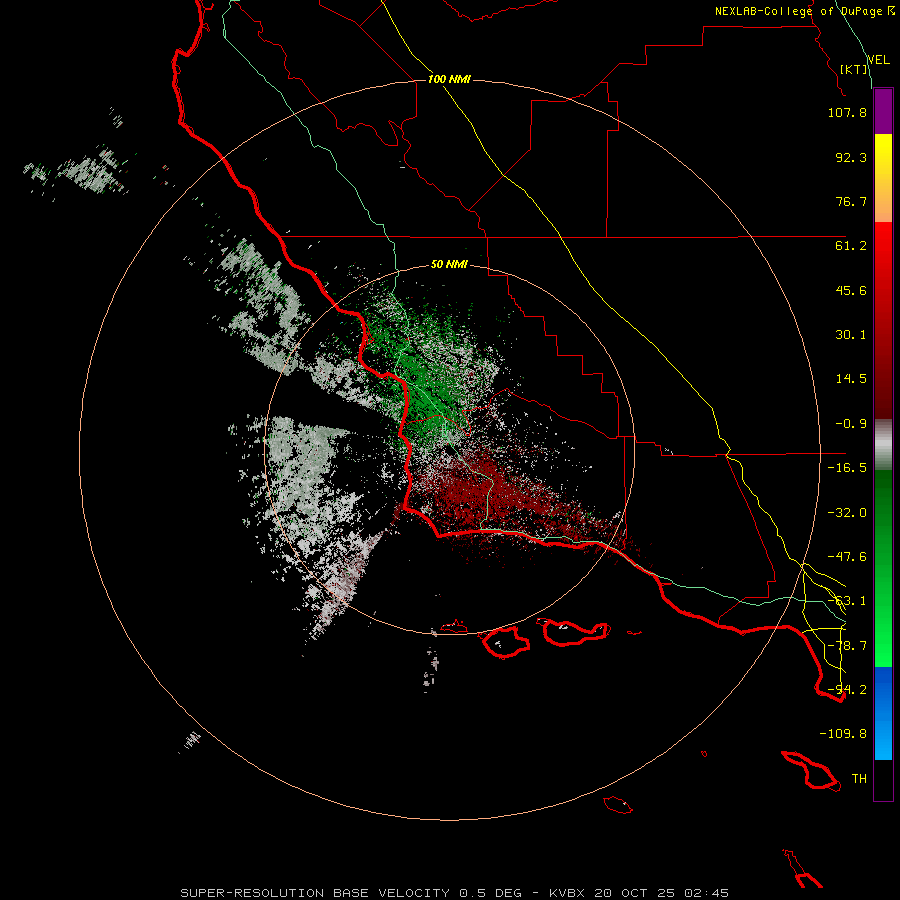
Task: Click the 100 NMI range ring label
Action: [449, 79]
